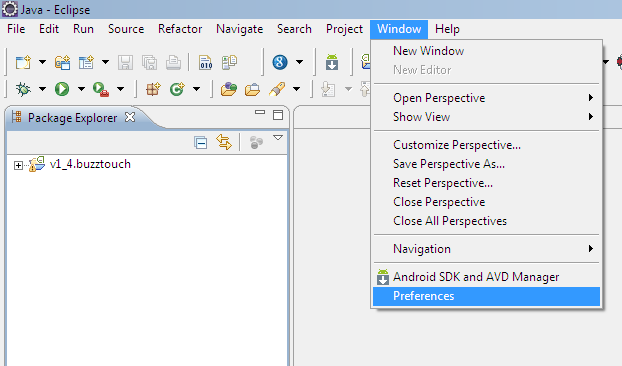Close the Package Explorer tab
622x366 pixels.
tap(130, 117)
